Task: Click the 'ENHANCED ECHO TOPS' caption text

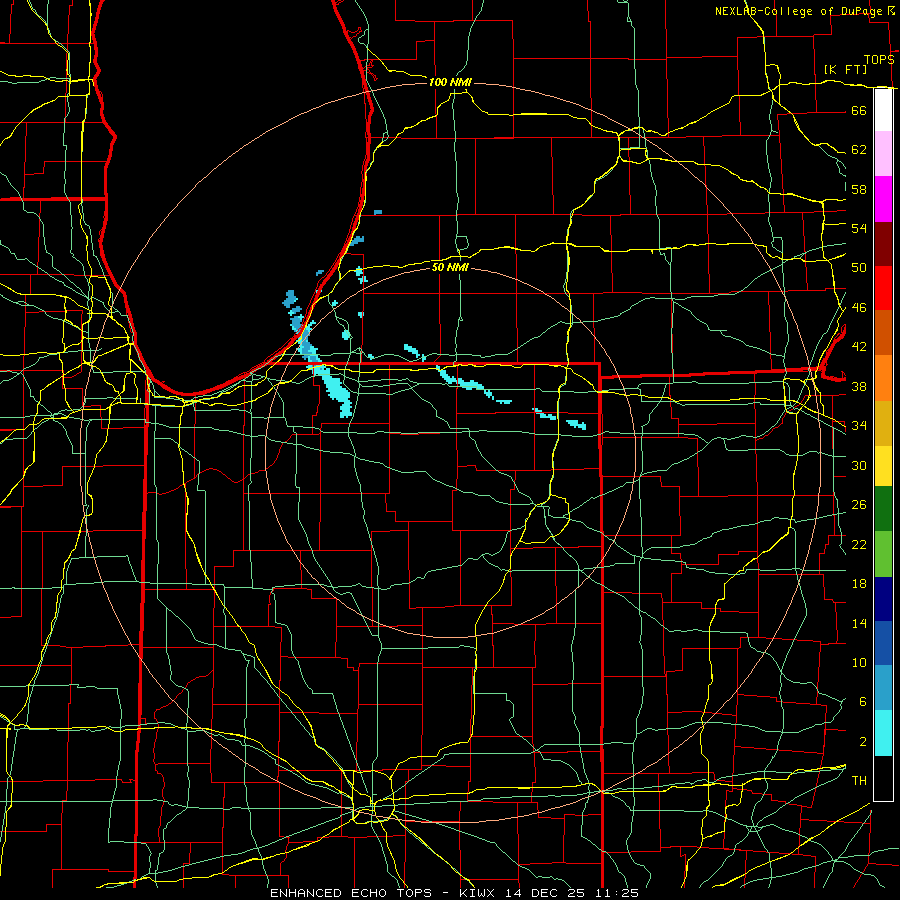Action: click(351, 893)
